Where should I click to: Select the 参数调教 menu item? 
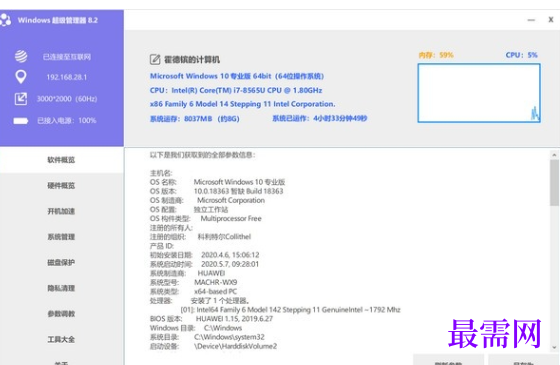coord(61,314)
